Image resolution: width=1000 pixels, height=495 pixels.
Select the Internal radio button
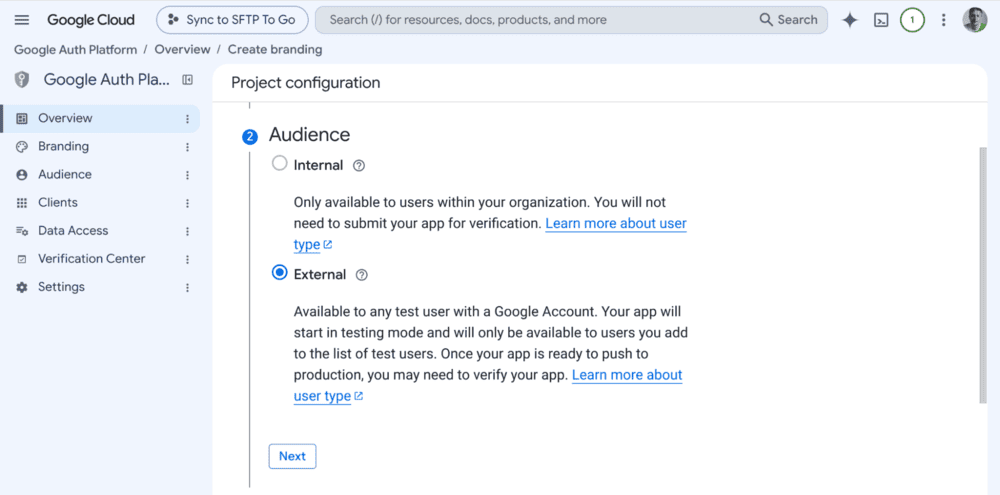[x=279, y=163]
